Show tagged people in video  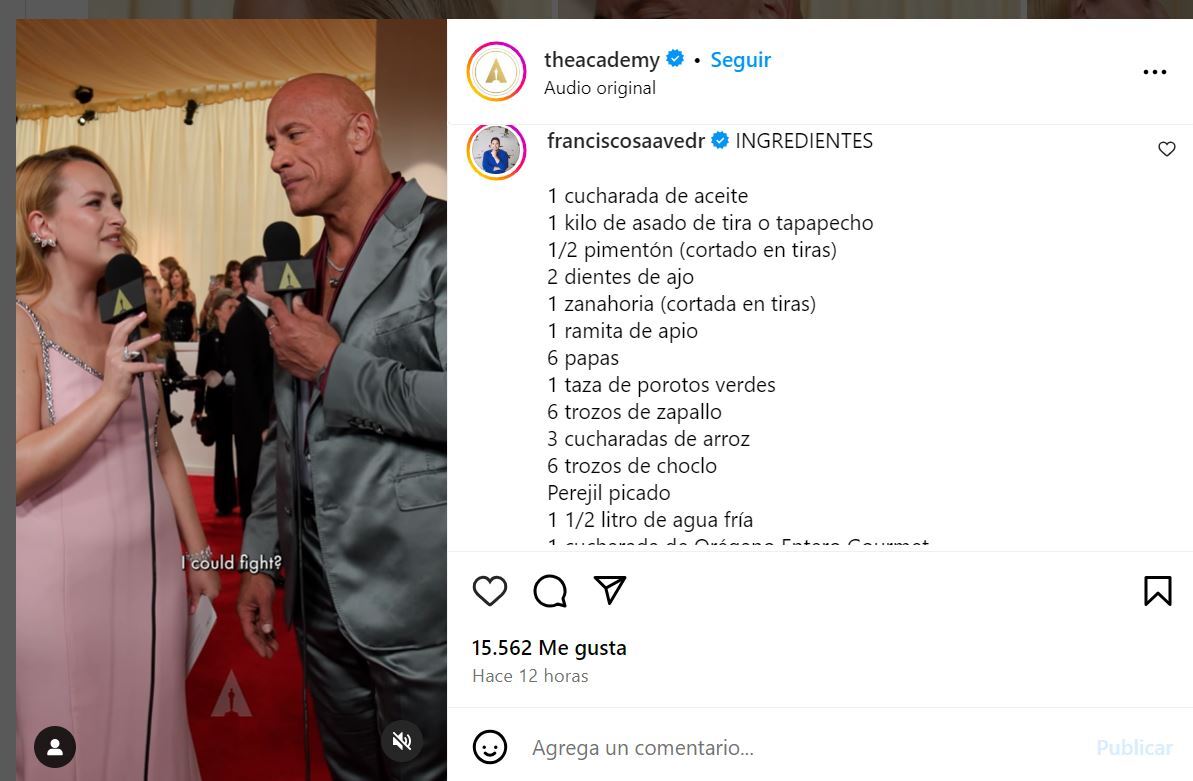pos(55,747)
